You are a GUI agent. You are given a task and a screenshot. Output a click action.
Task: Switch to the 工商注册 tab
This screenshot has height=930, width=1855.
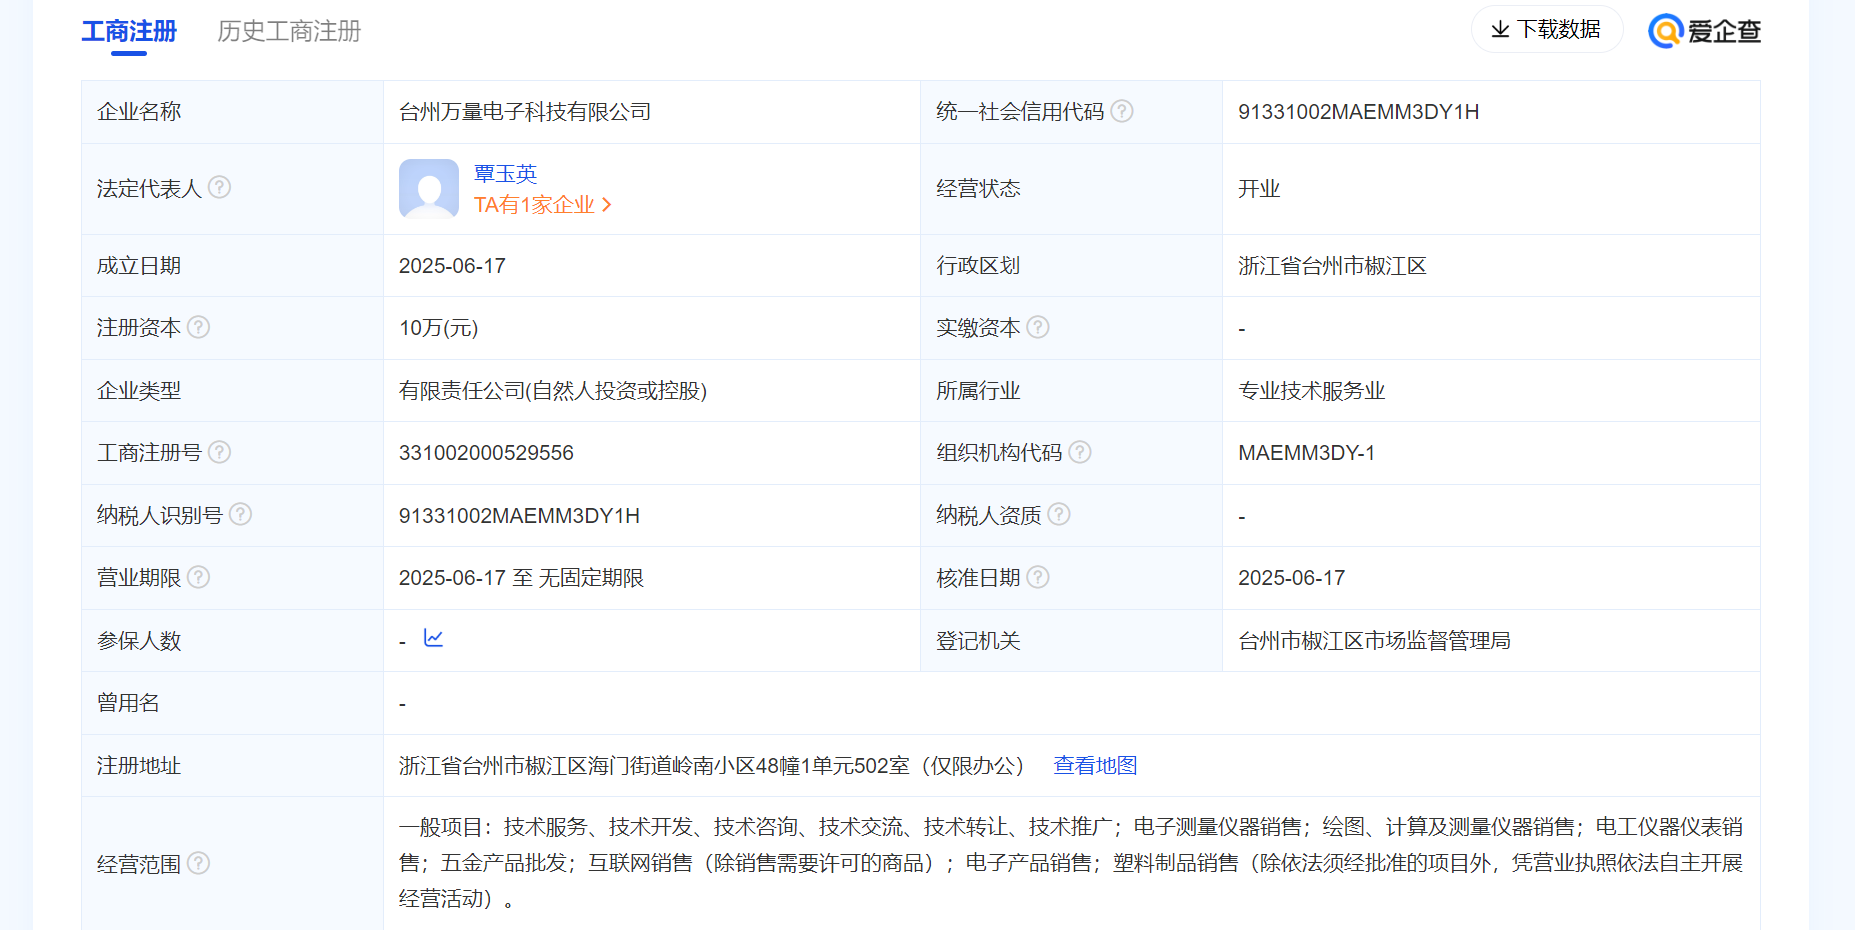click(129, 31)
